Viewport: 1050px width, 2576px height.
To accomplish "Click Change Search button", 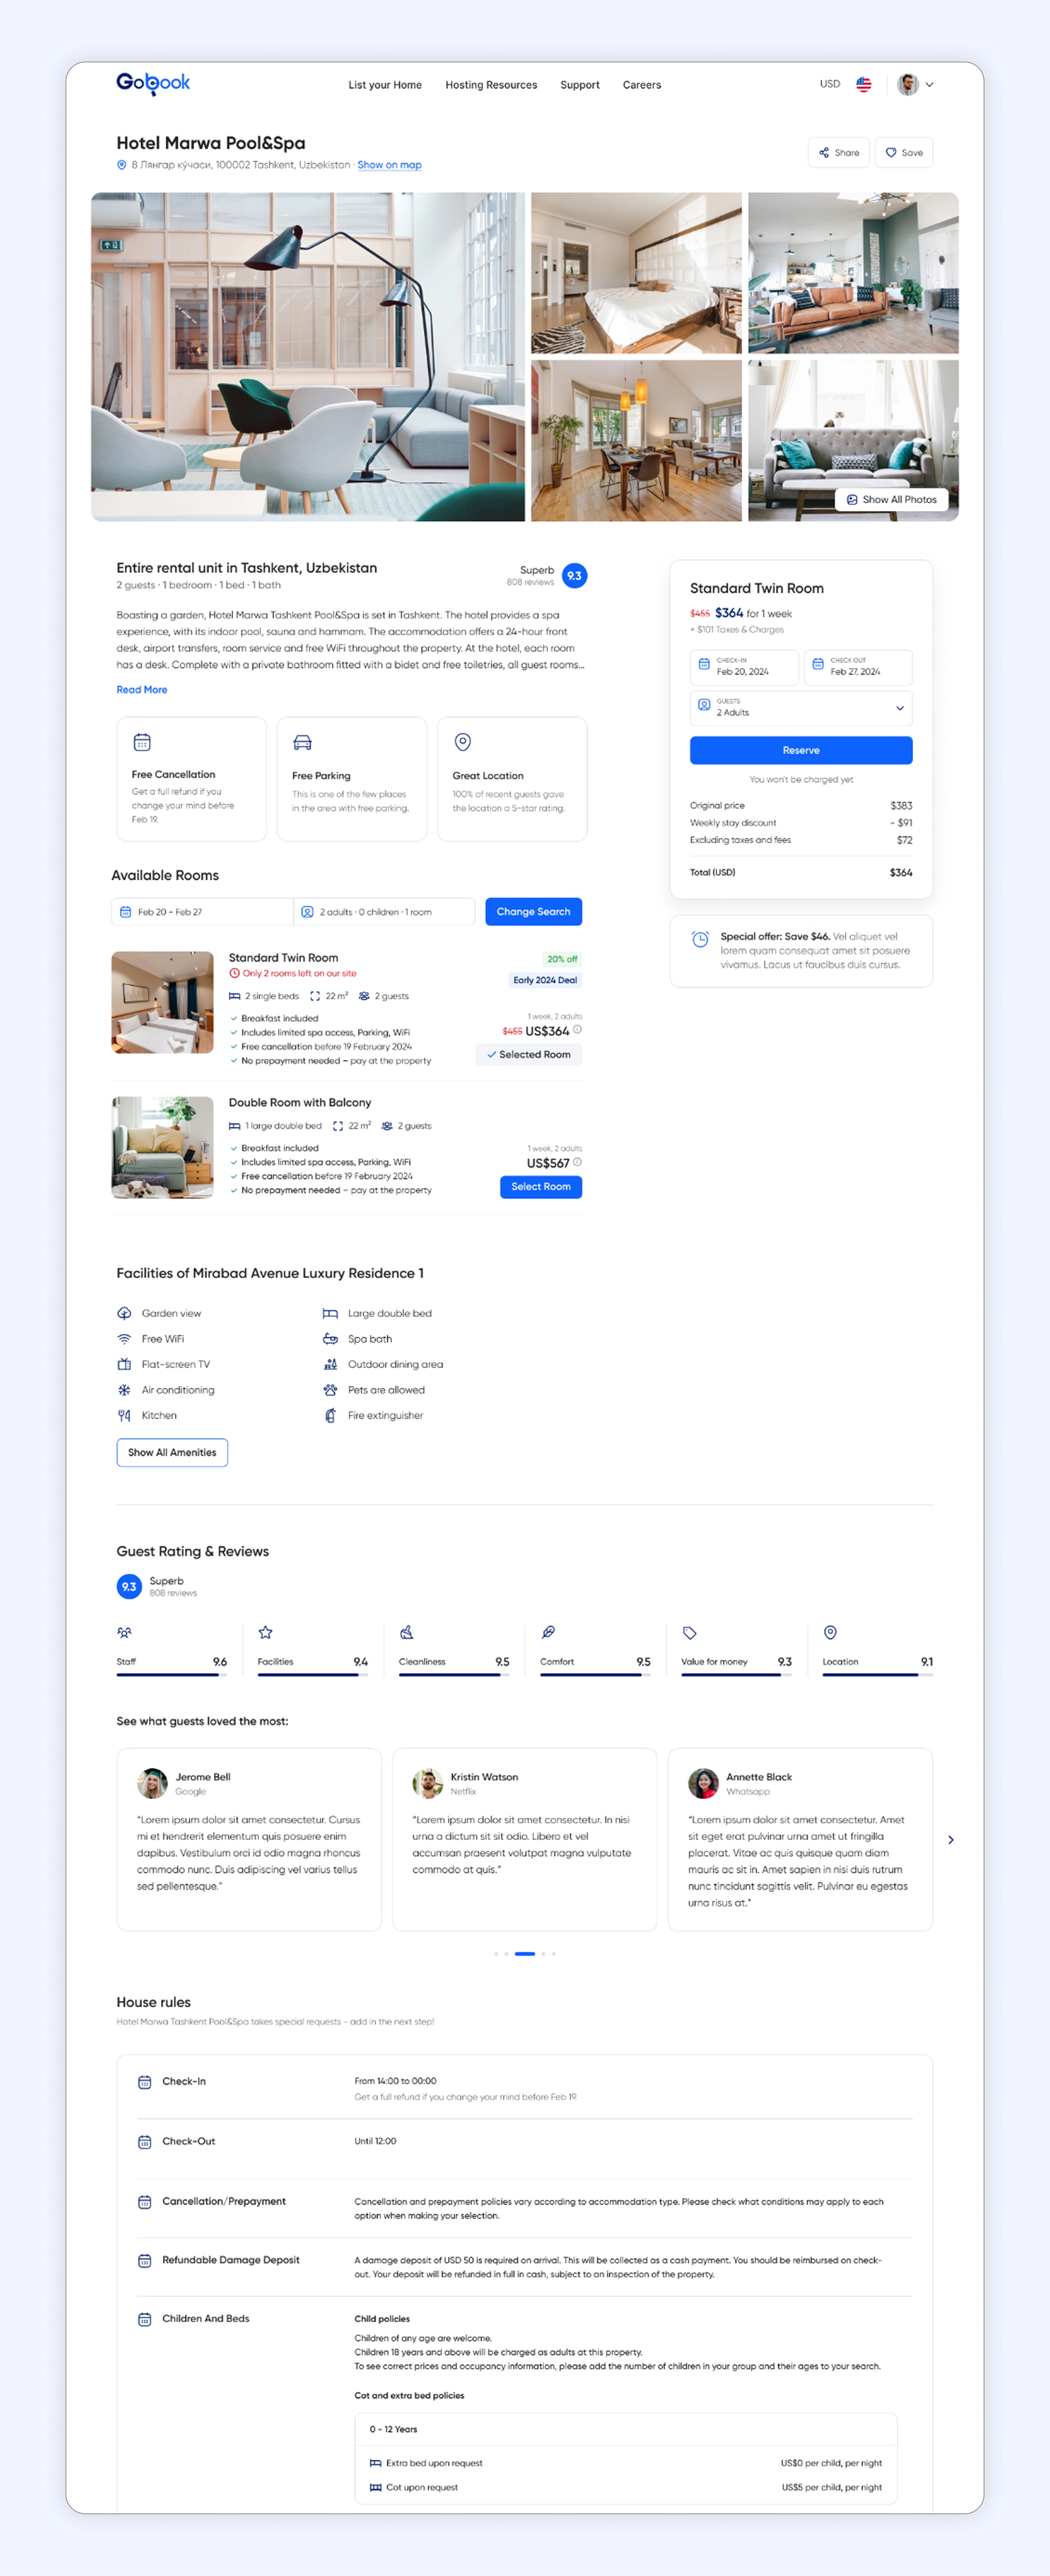I will pyautogui.click(x=534, y=912).
